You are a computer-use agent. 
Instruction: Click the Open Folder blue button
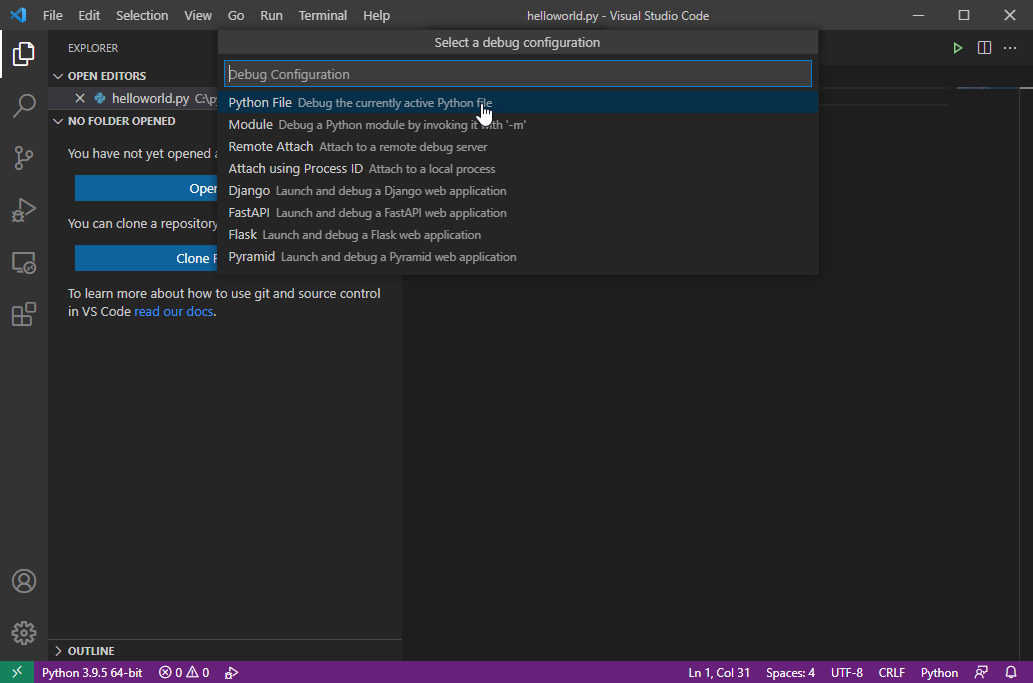tap(146, 188)
